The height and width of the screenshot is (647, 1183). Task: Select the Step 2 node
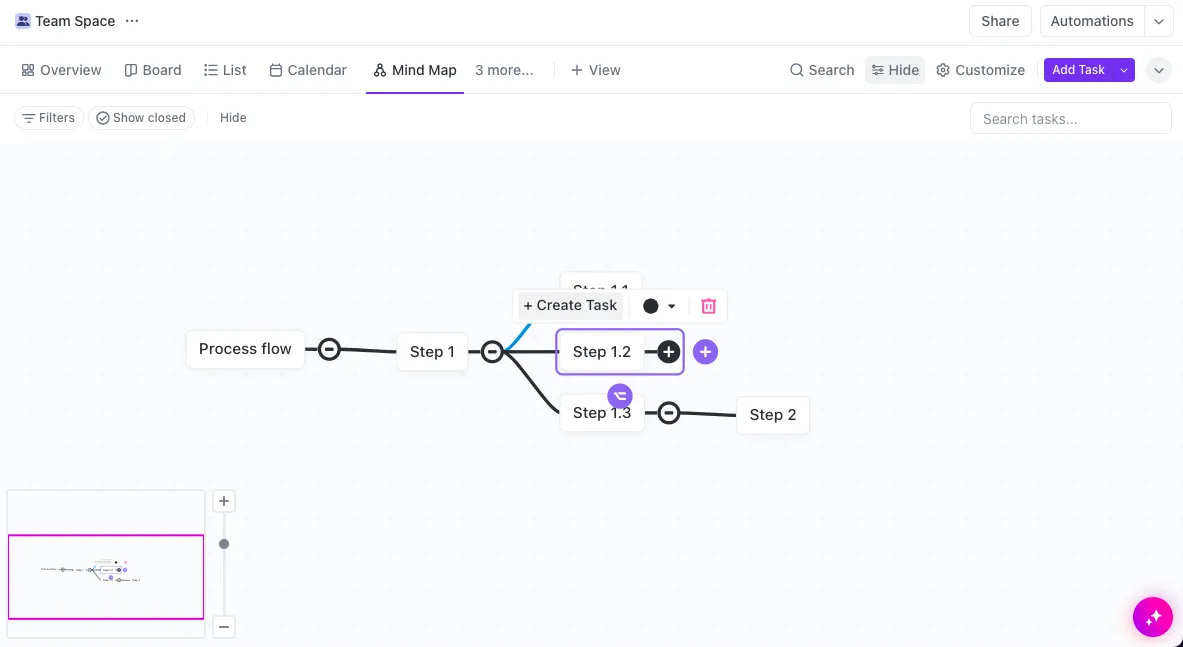pos(773,415)
